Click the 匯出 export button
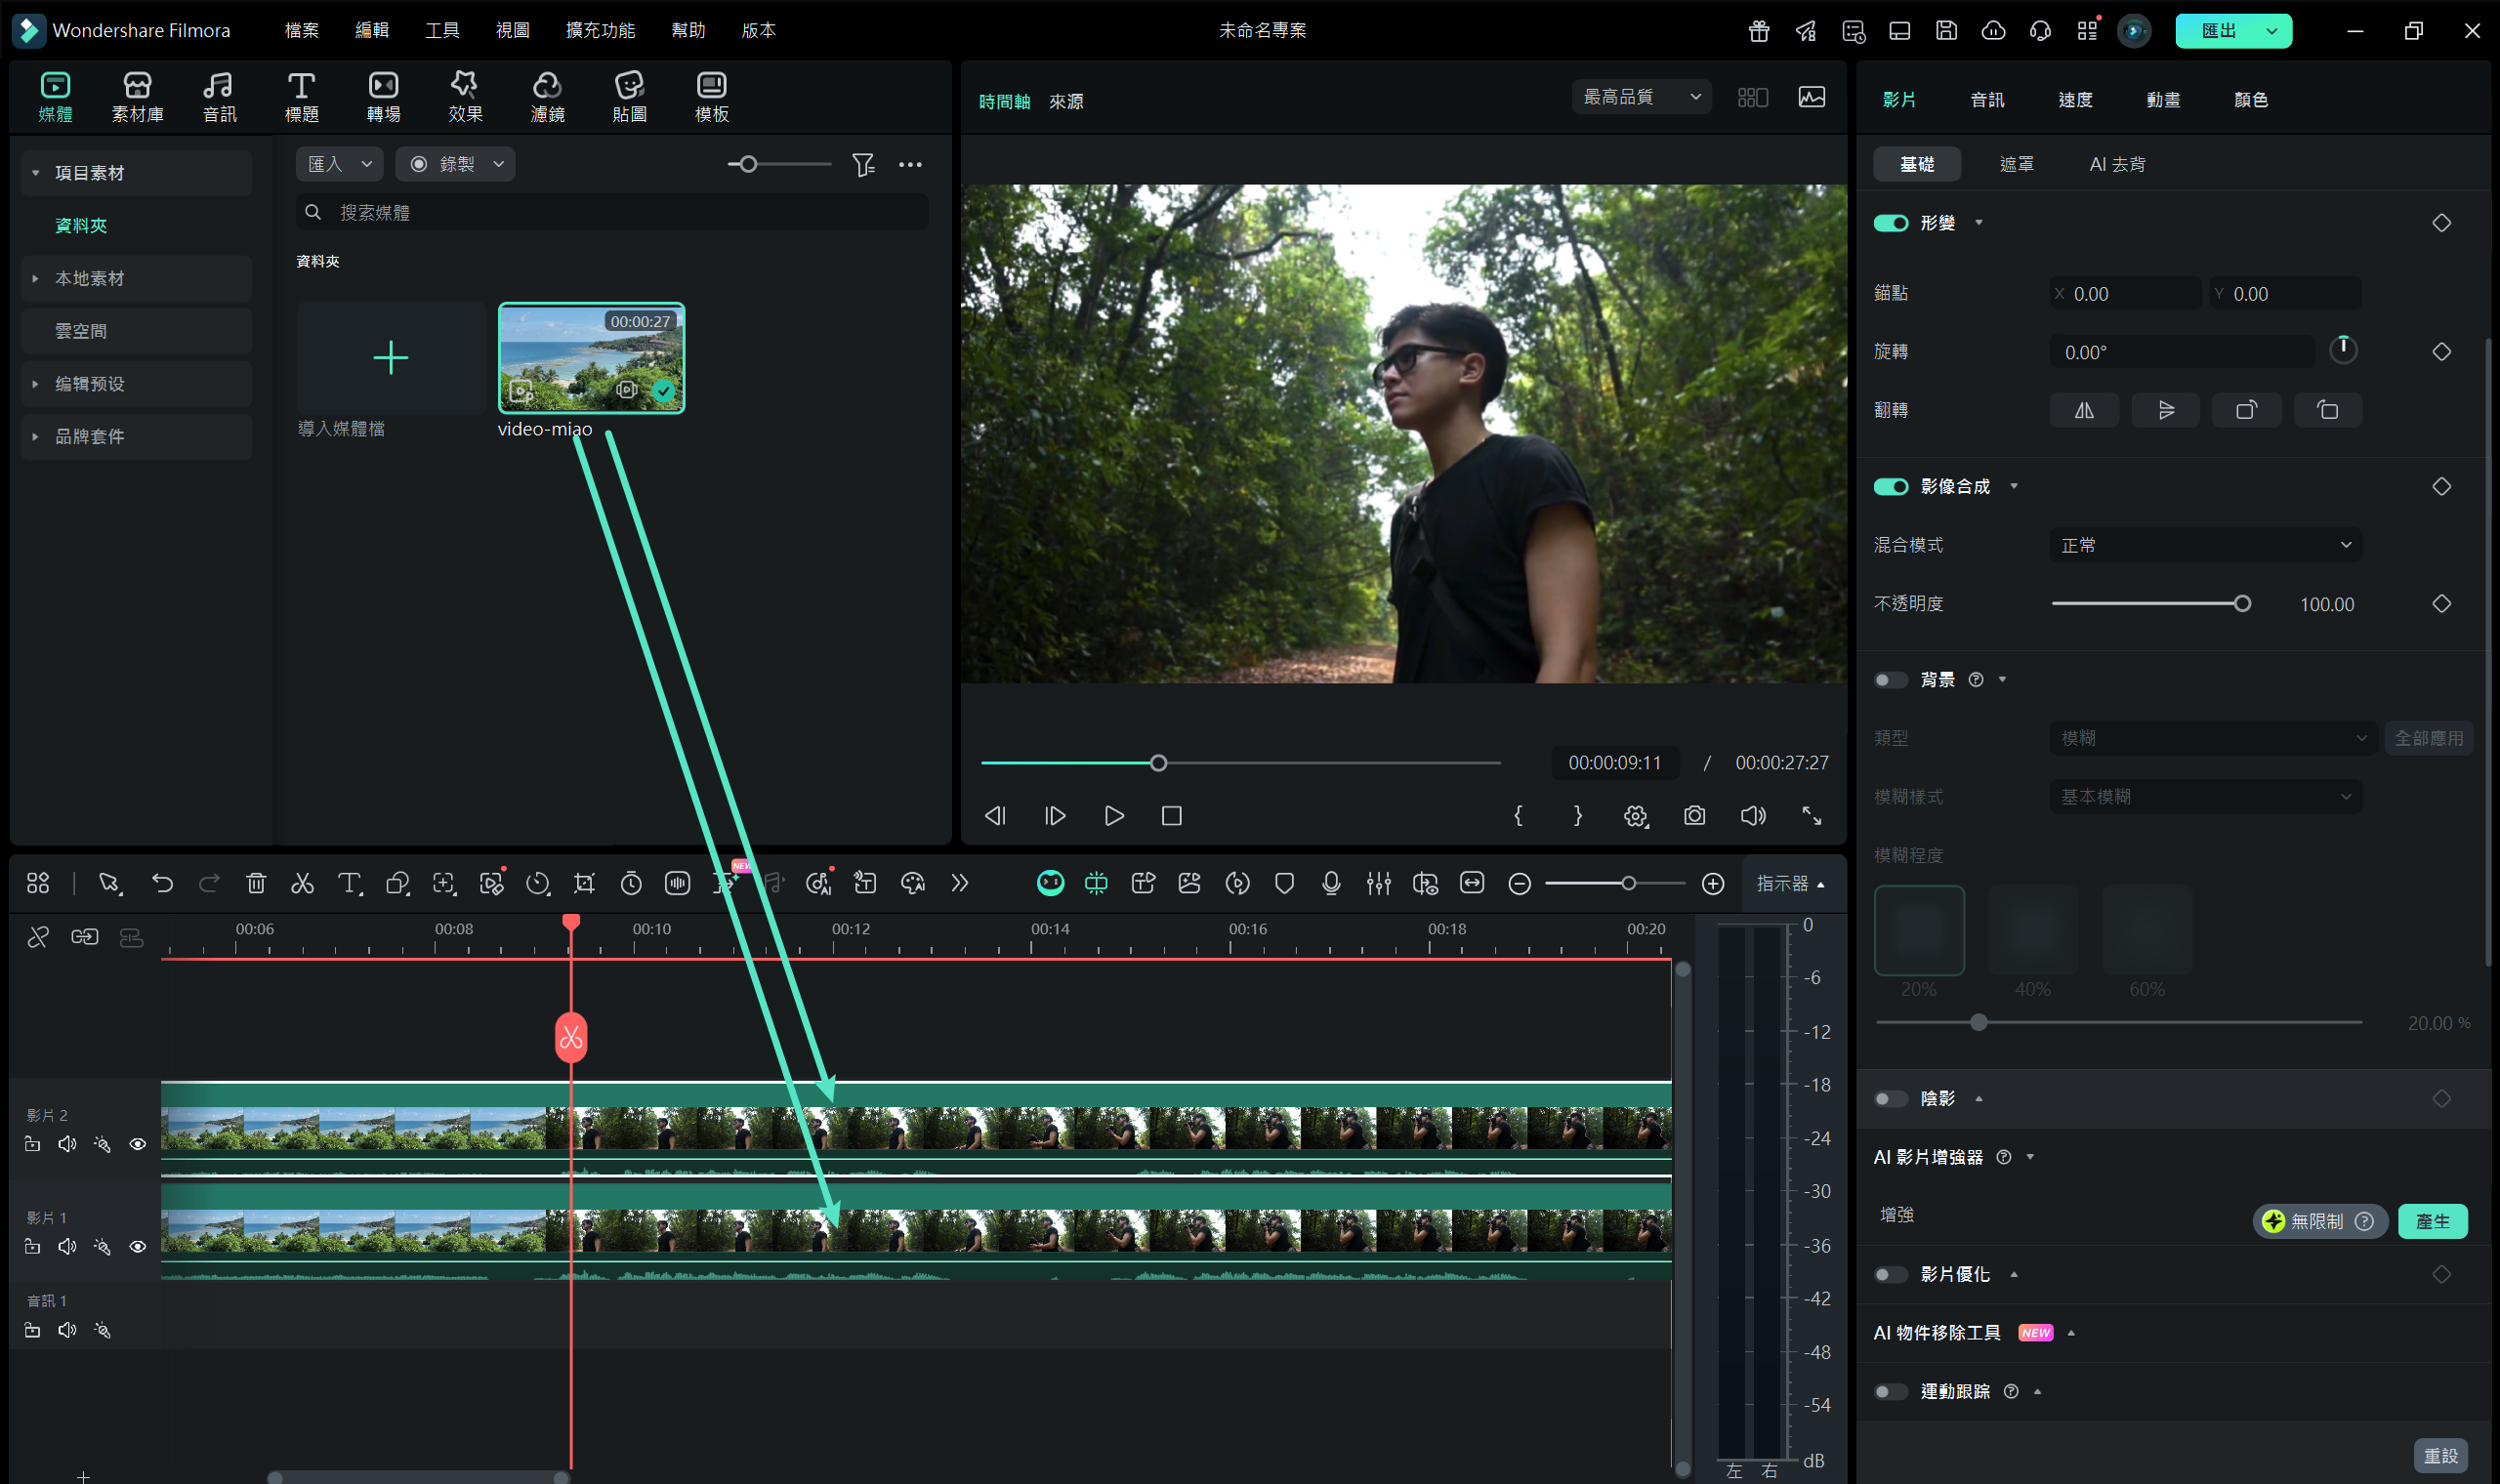This screenshot has width=2500, height=1484. 2218,30
